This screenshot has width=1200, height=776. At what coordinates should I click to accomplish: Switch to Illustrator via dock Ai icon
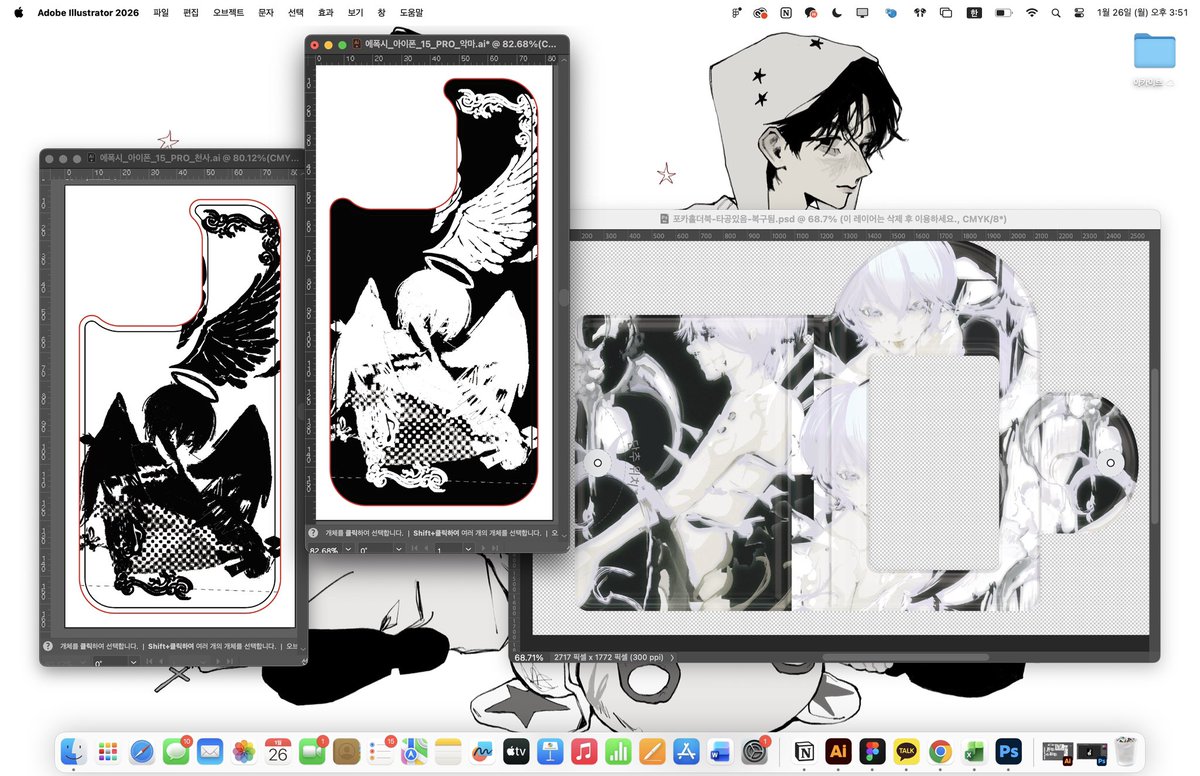click(838, 751)
